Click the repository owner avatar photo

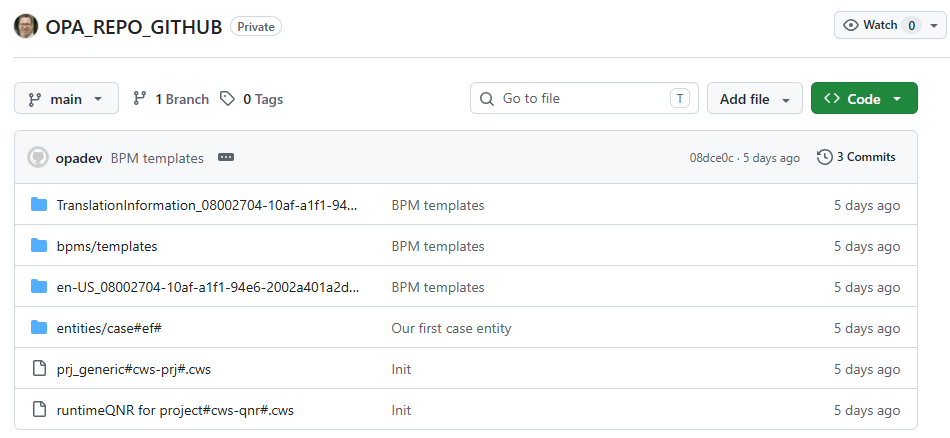click(x=26, y=26)
